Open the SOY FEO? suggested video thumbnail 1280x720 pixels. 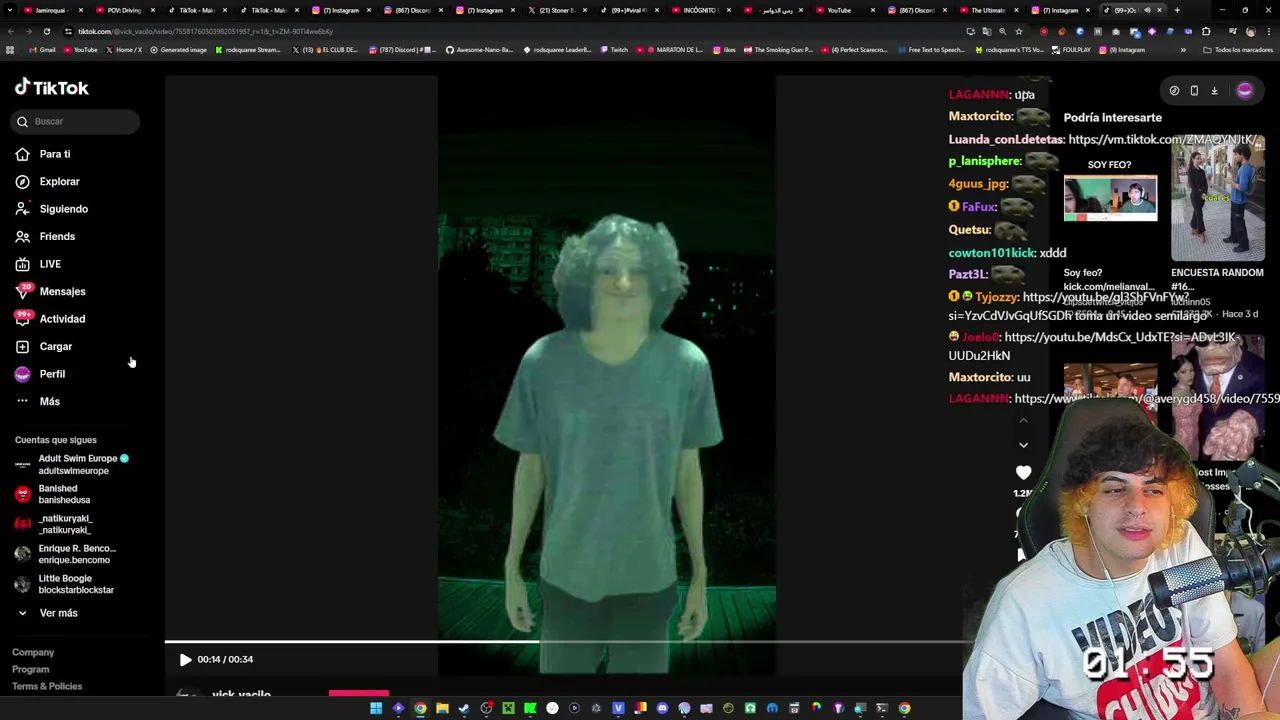pos(1110,198)
